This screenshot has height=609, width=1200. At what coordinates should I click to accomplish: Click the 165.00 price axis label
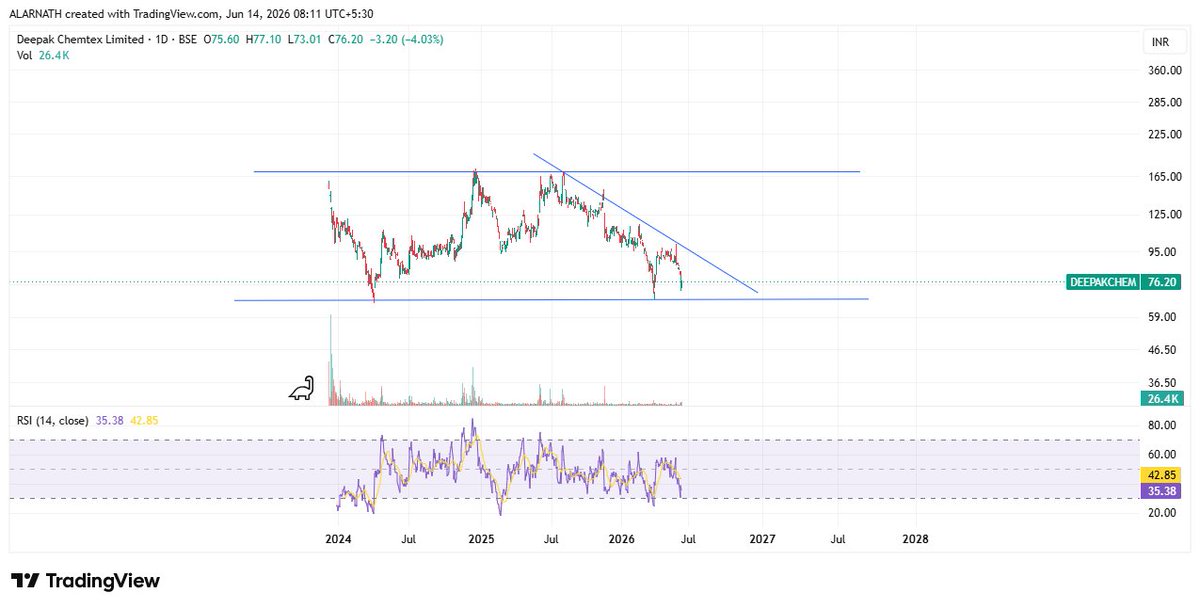[x=1165, y=177]
